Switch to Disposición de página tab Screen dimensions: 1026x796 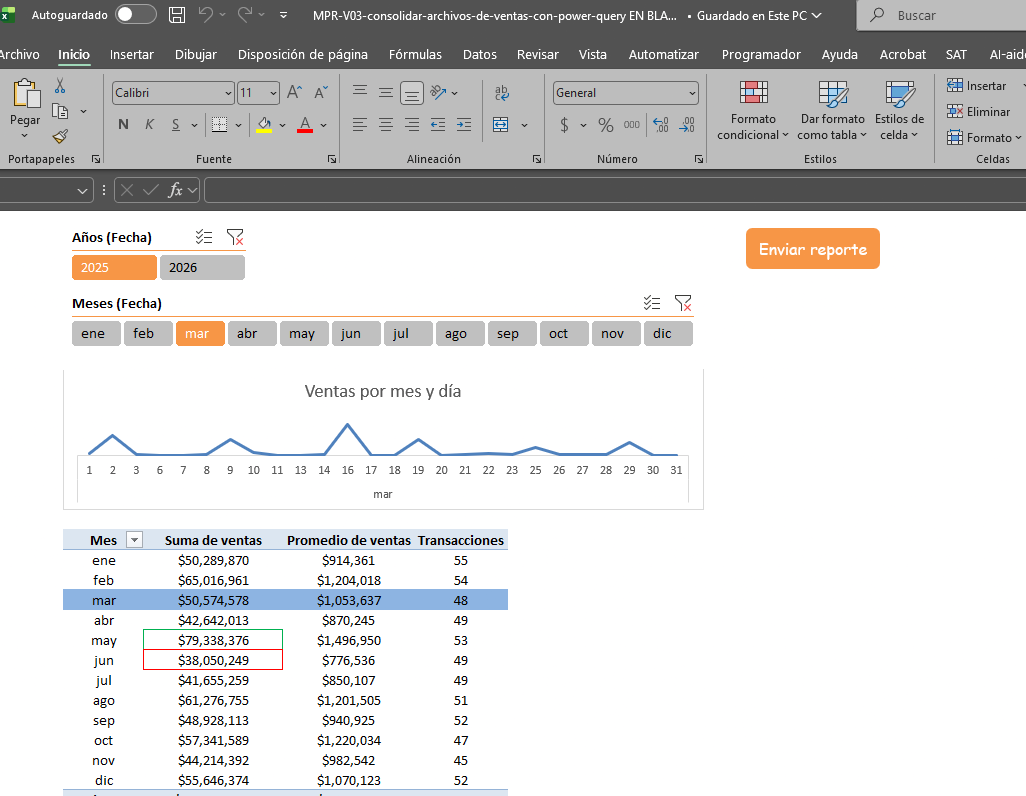[302, 54]
